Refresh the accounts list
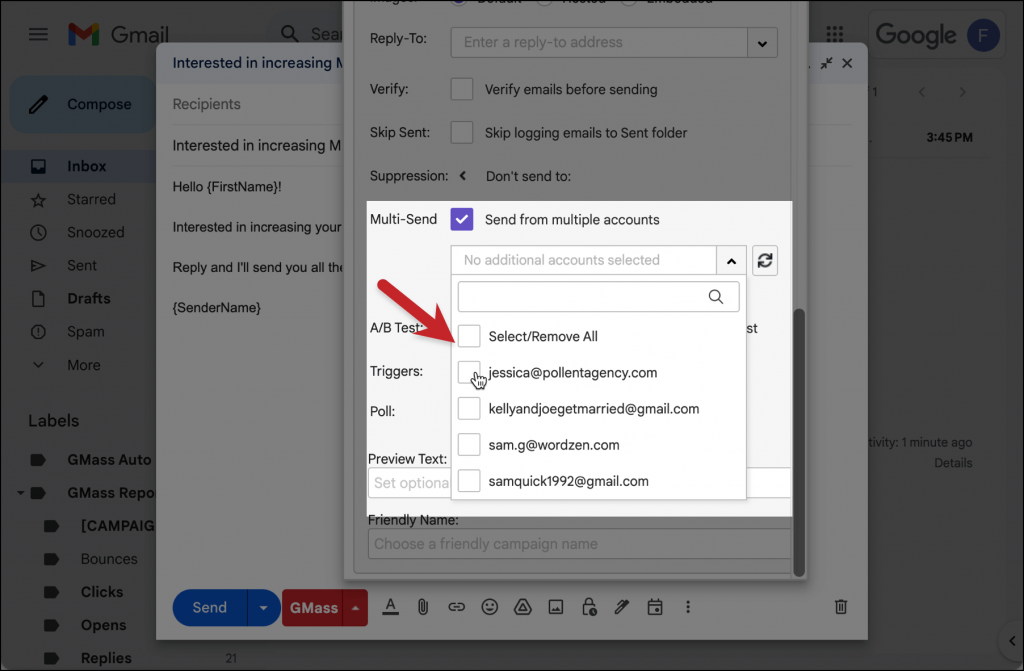This screenshot has height=671, width=1024. coord(764,260)
